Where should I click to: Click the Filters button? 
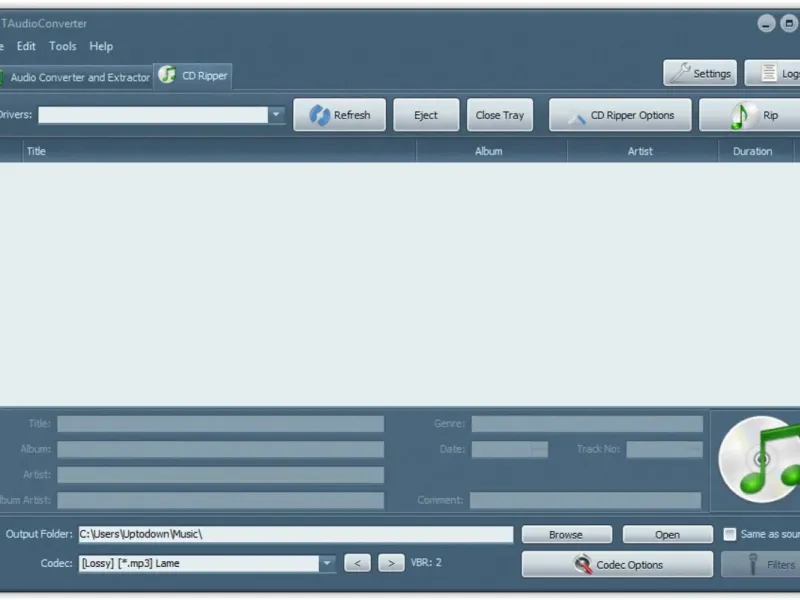point(761,564)
